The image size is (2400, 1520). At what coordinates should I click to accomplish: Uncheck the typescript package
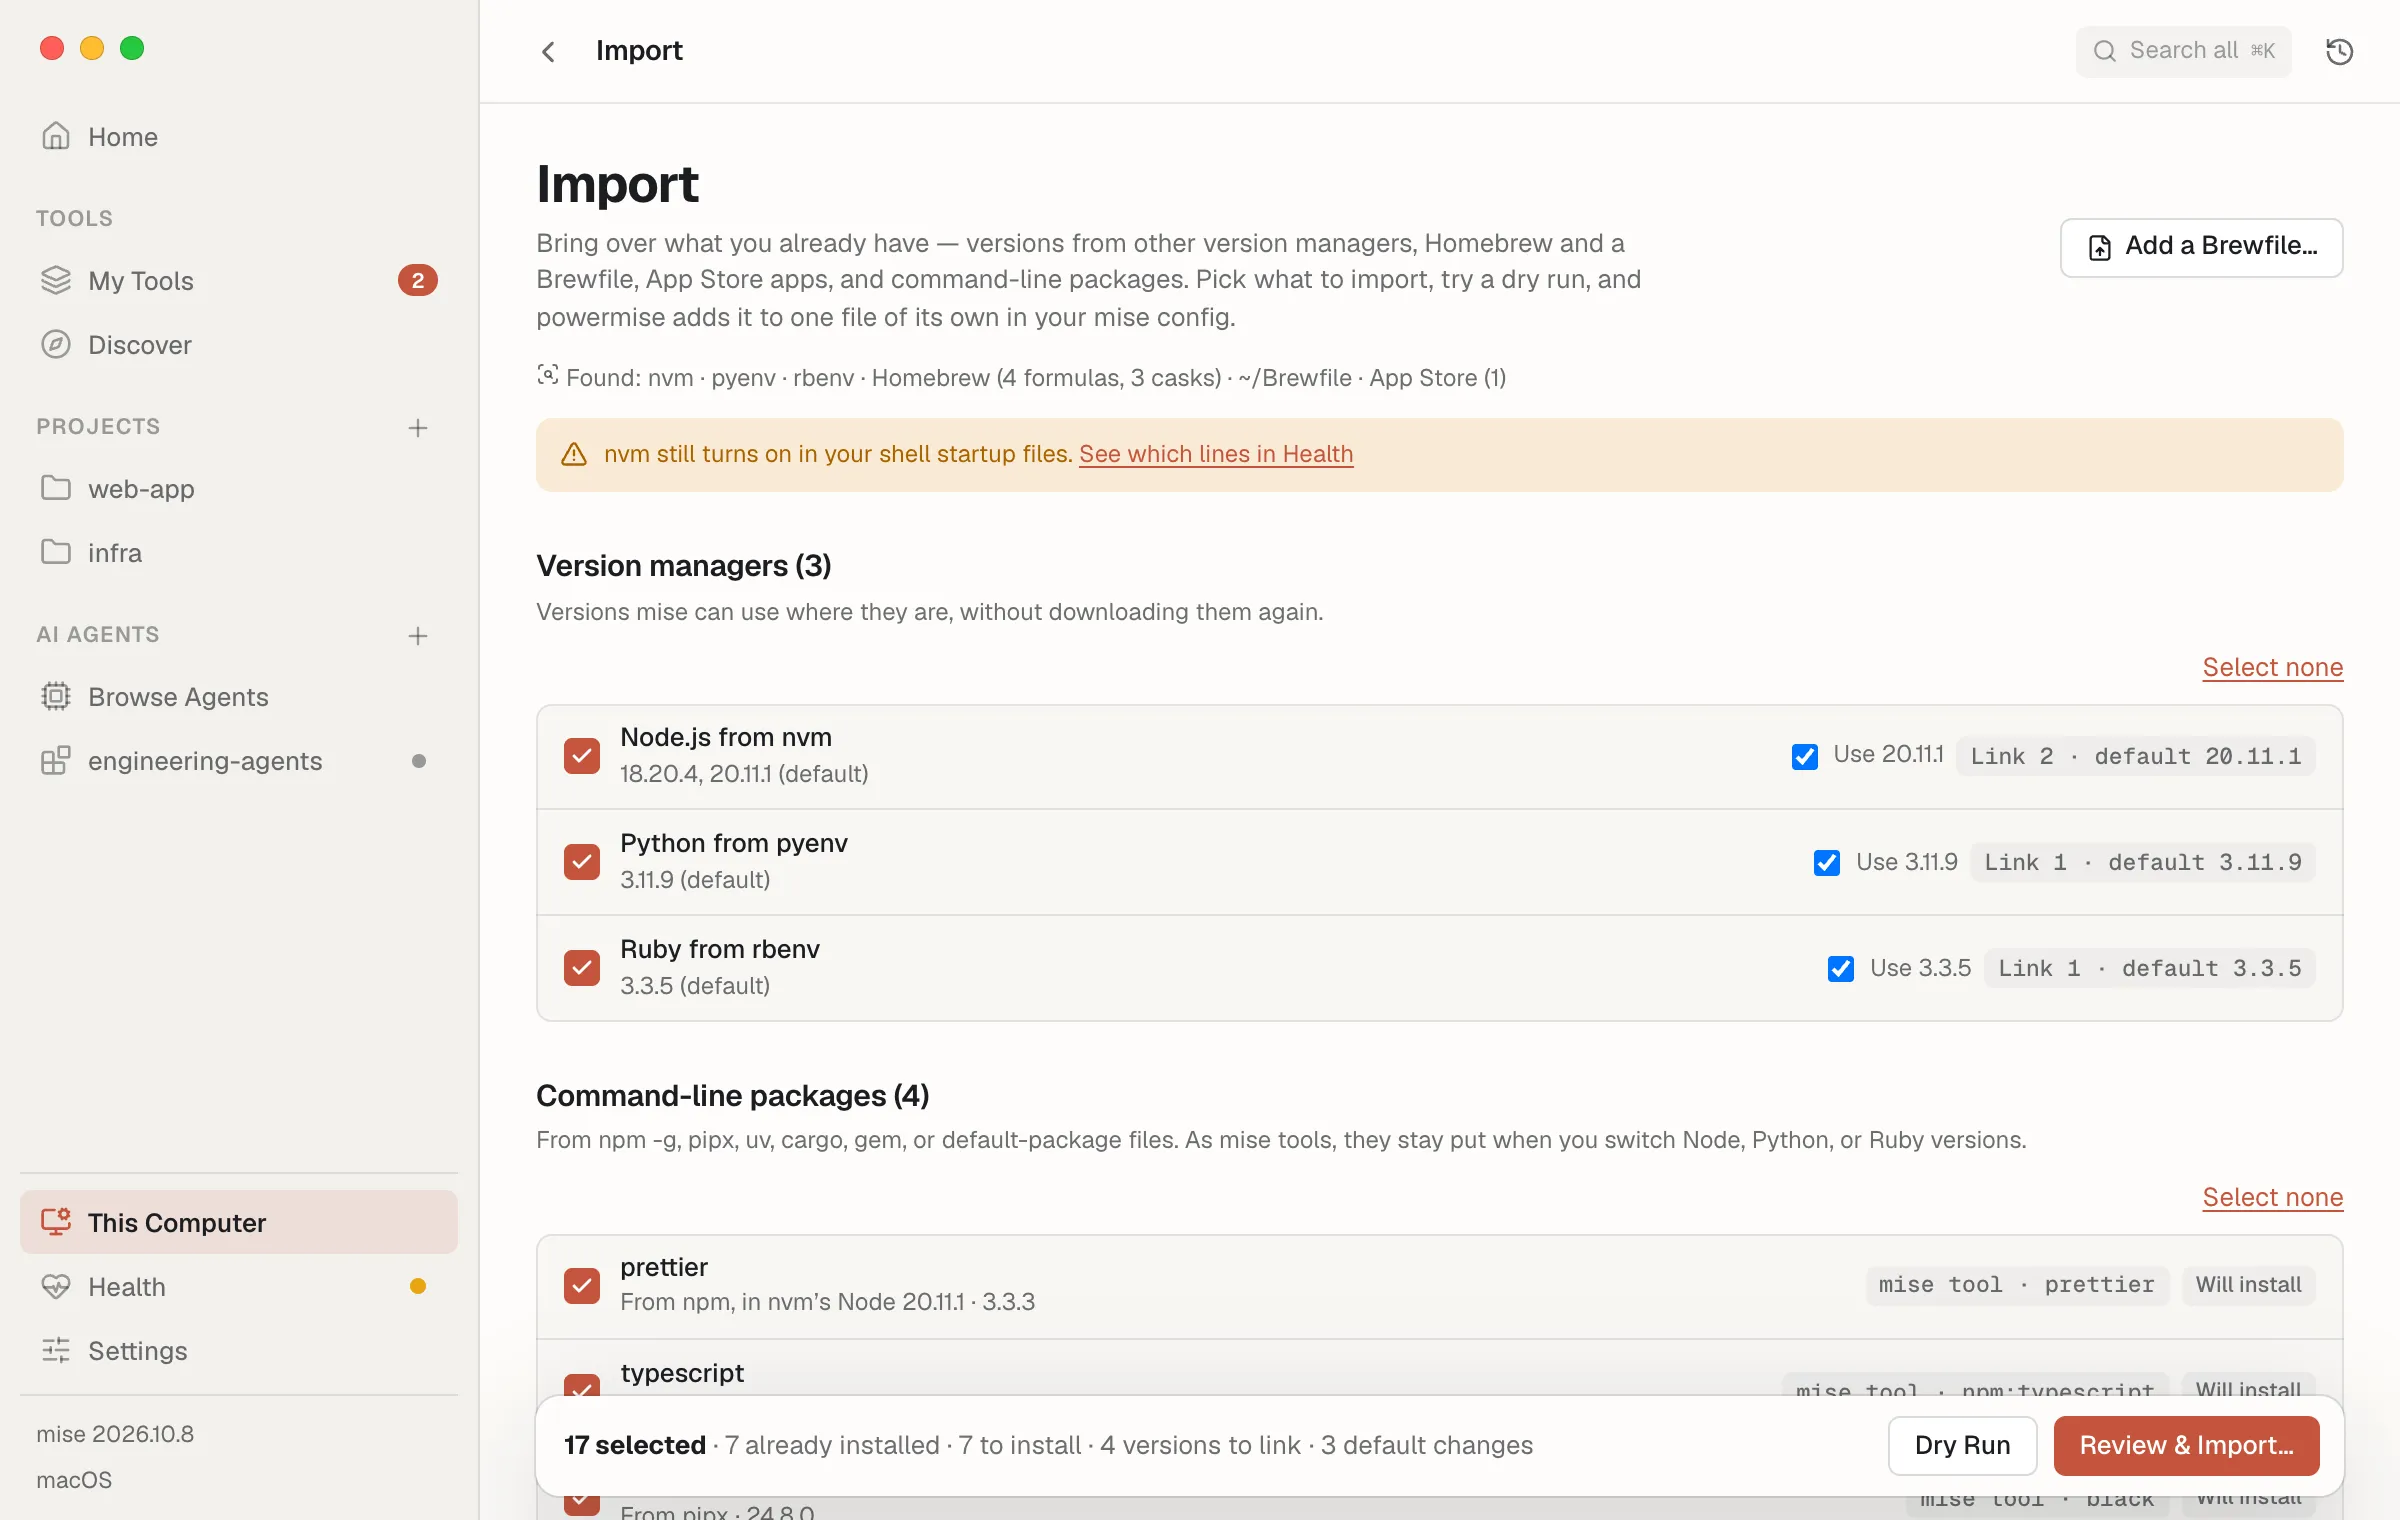[581, 1385]
